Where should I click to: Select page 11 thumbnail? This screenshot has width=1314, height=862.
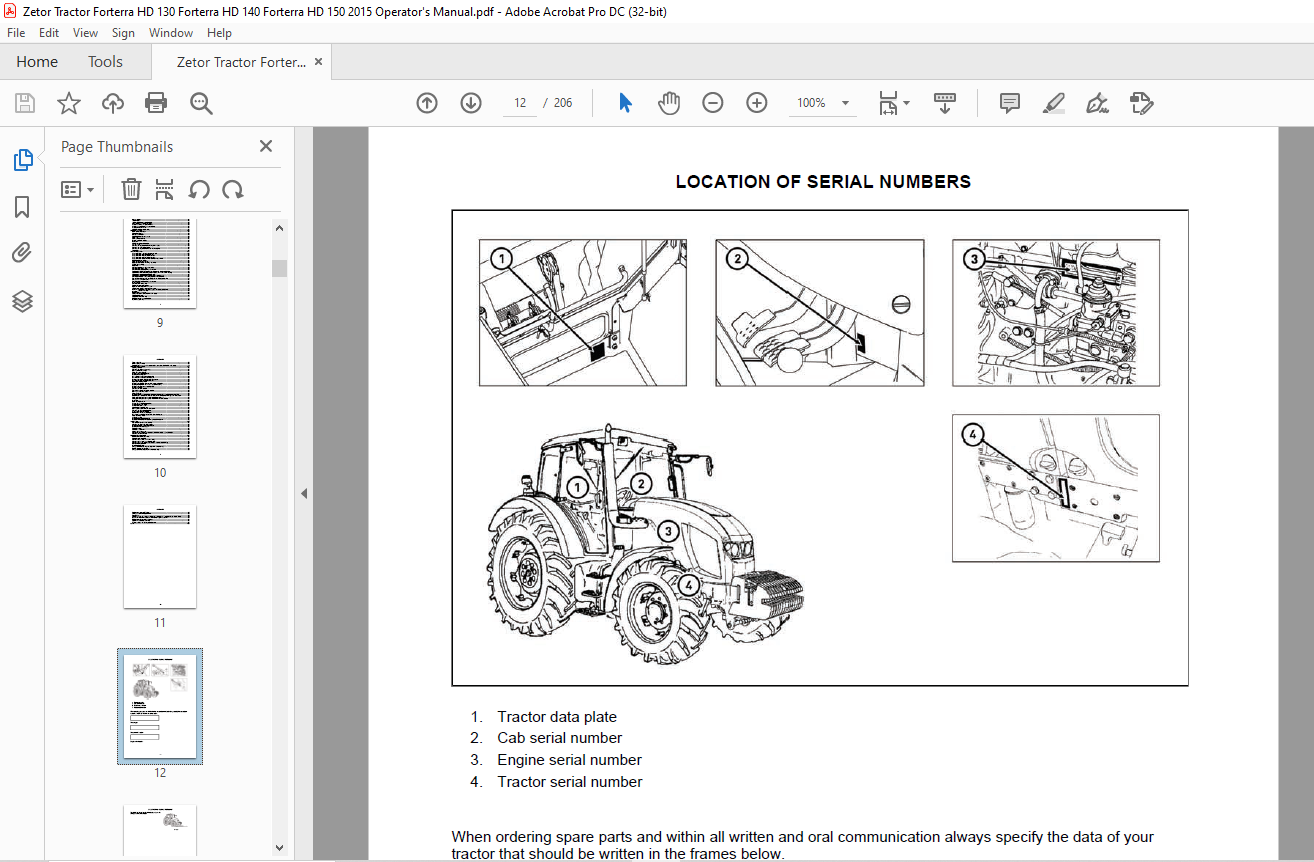point(160,556)
